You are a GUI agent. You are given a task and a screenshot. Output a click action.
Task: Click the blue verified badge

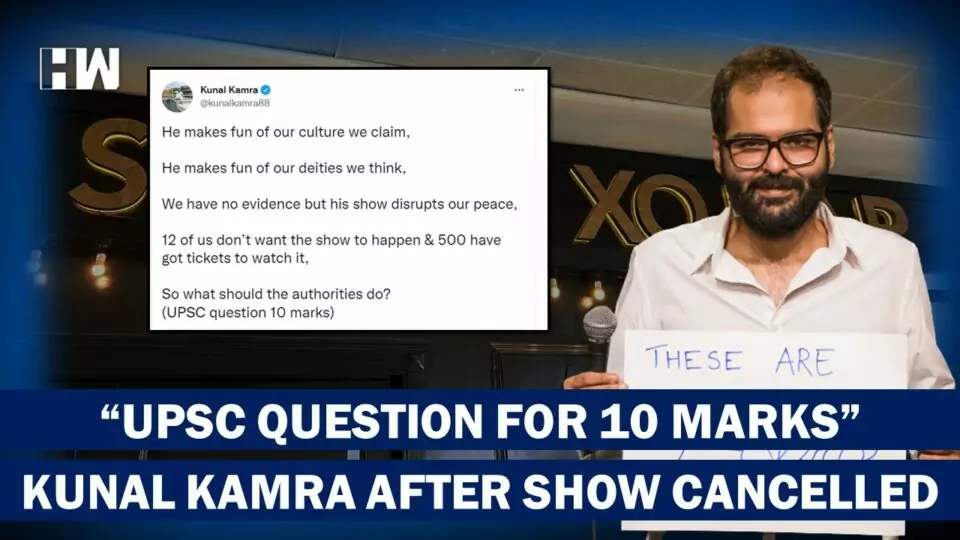266,89
